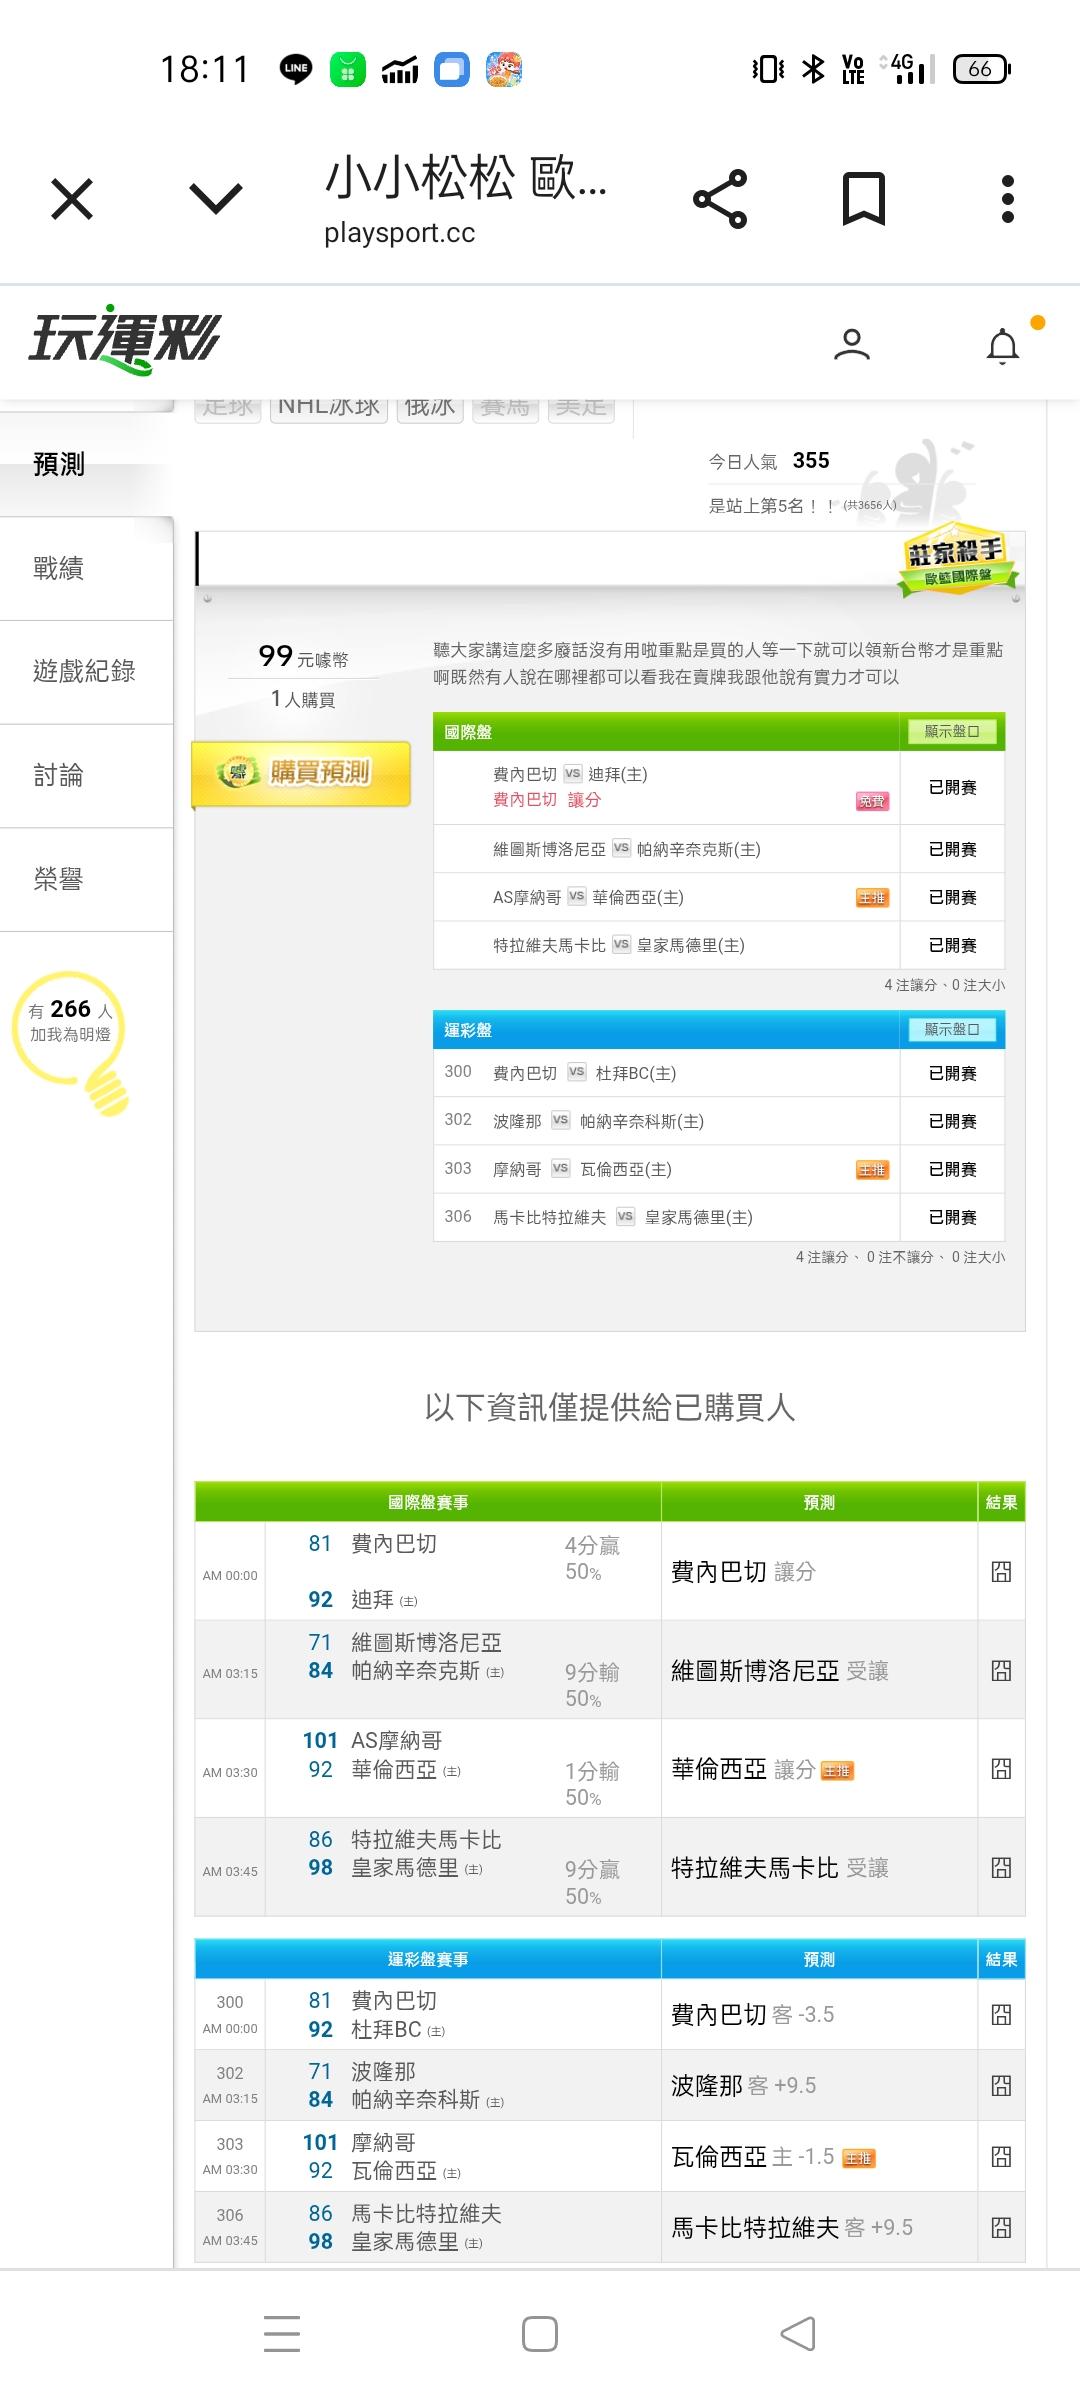Image resolution: width=1080 pixels, height=2400 pixels.
Task: Close the in-app browser with the X
Action: [x=72, y=199]
